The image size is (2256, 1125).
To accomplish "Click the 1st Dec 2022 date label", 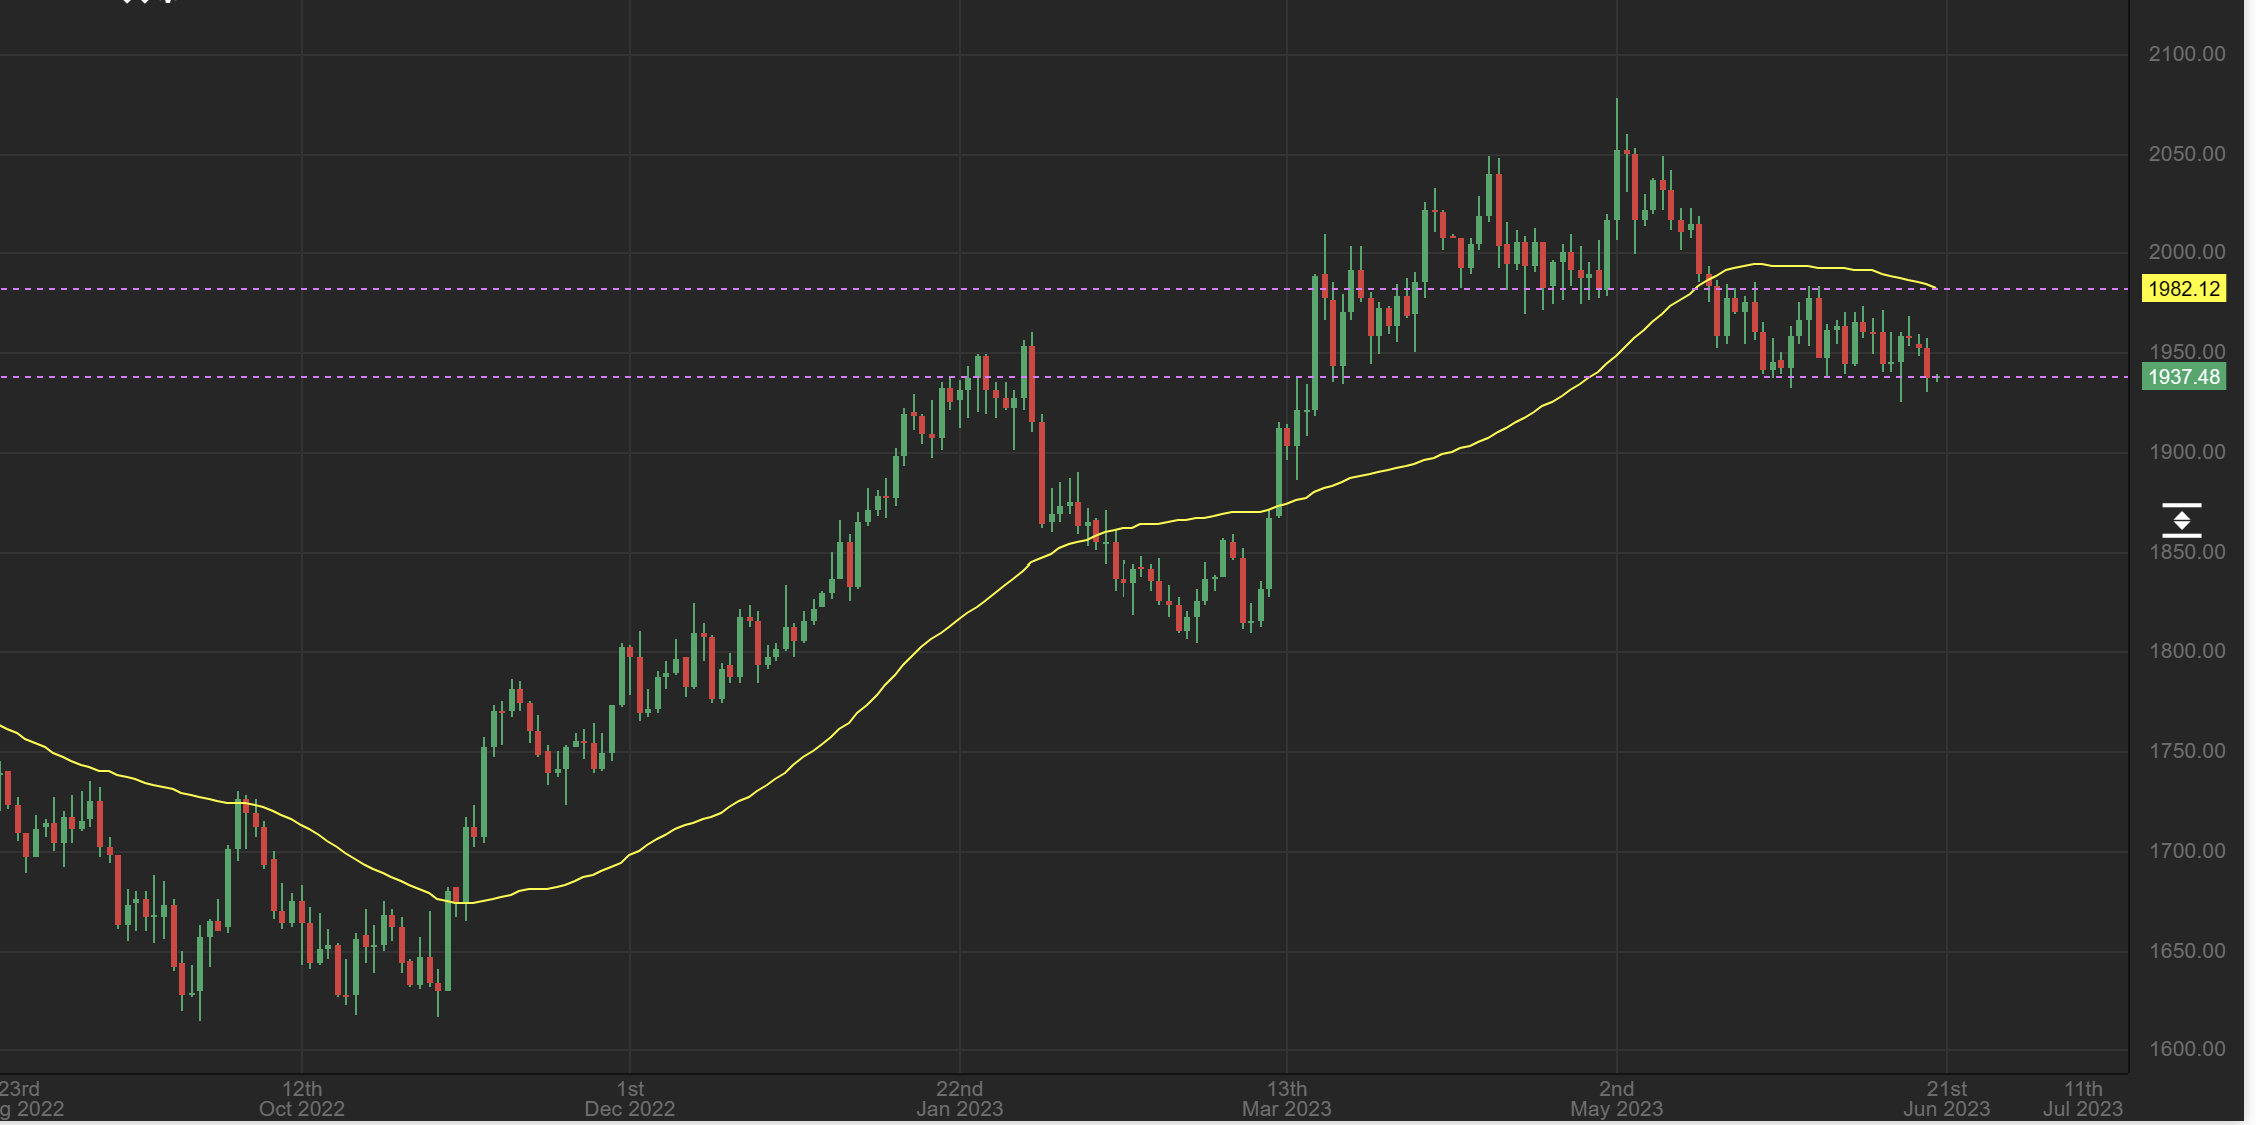I will pyautogui.click(x=630, y=1098).
